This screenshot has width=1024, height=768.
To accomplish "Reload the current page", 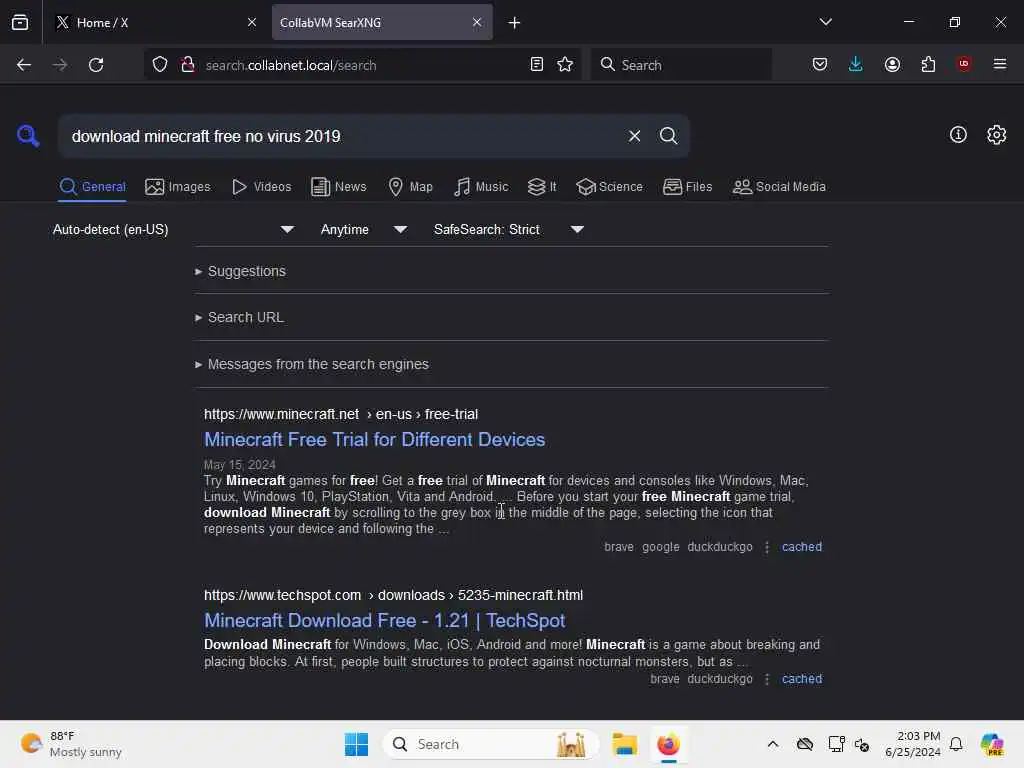I will [x=96, y=65].
